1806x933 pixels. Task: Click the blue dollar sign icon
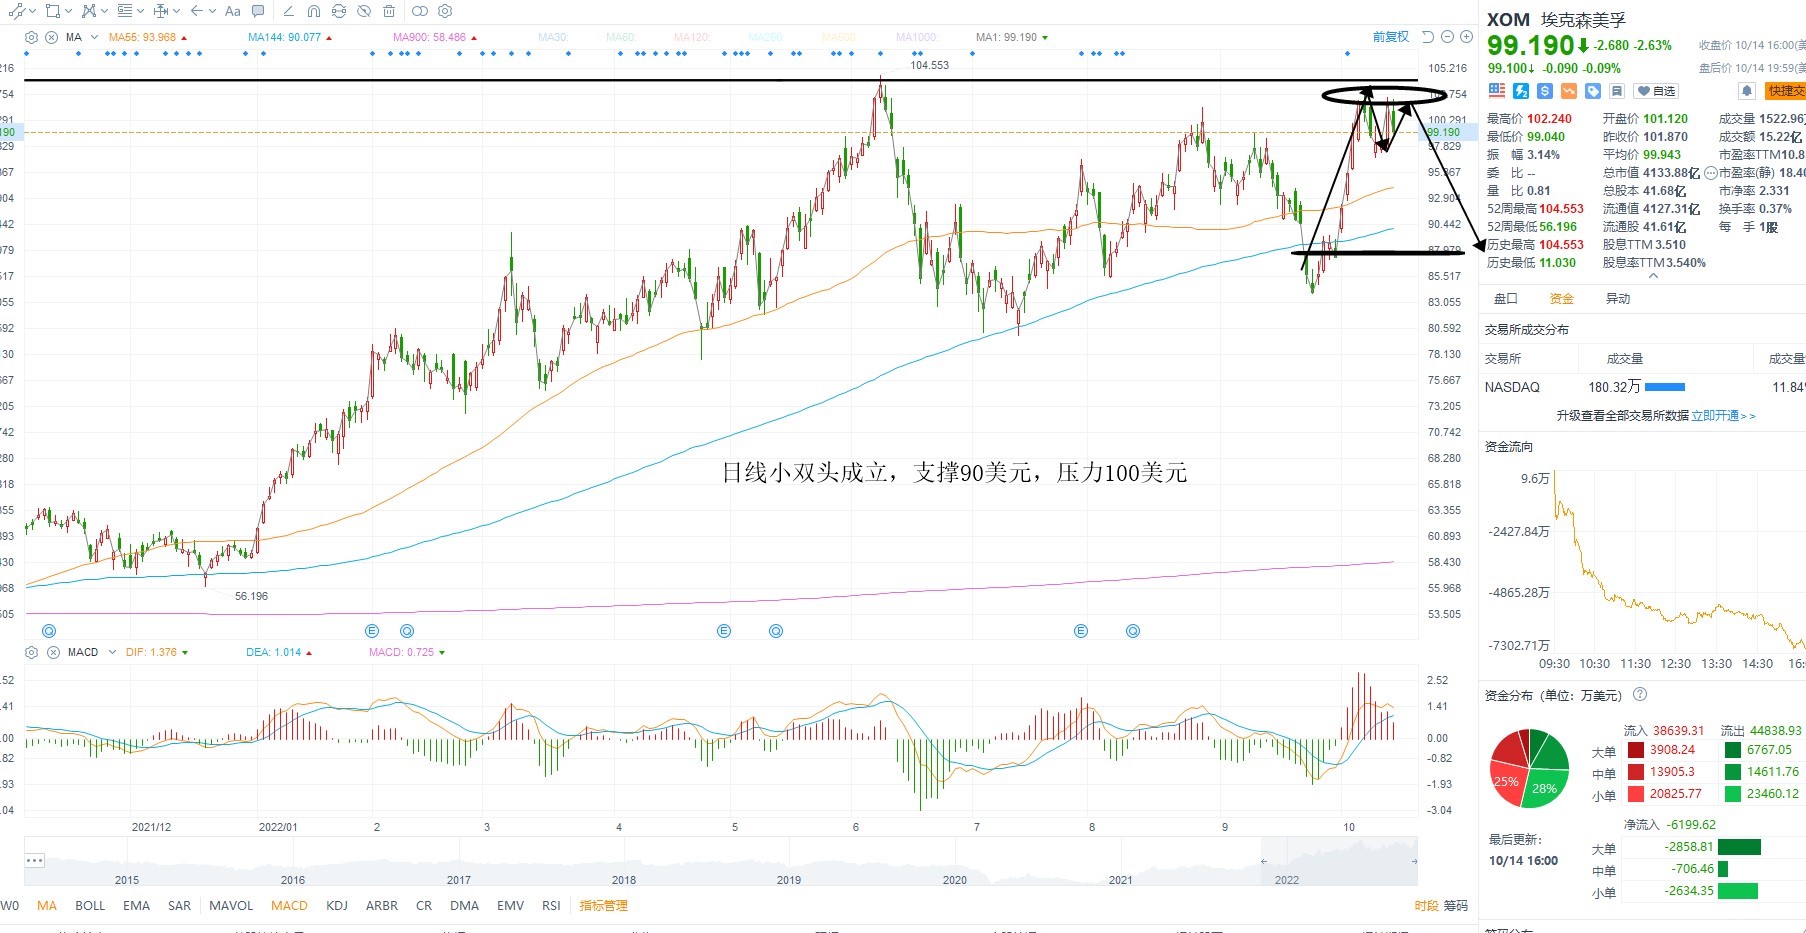(1545, 91)
